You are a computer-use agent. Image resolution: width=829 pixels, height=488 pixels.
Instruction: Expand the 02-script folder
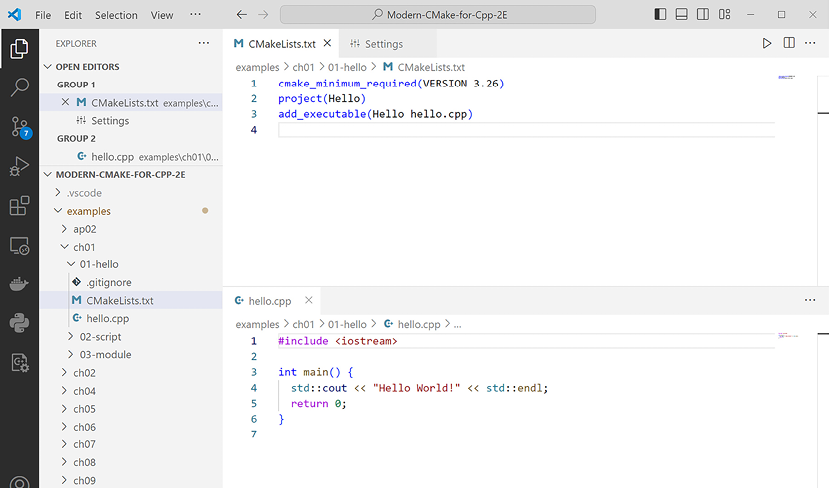(x=100, y=337)
